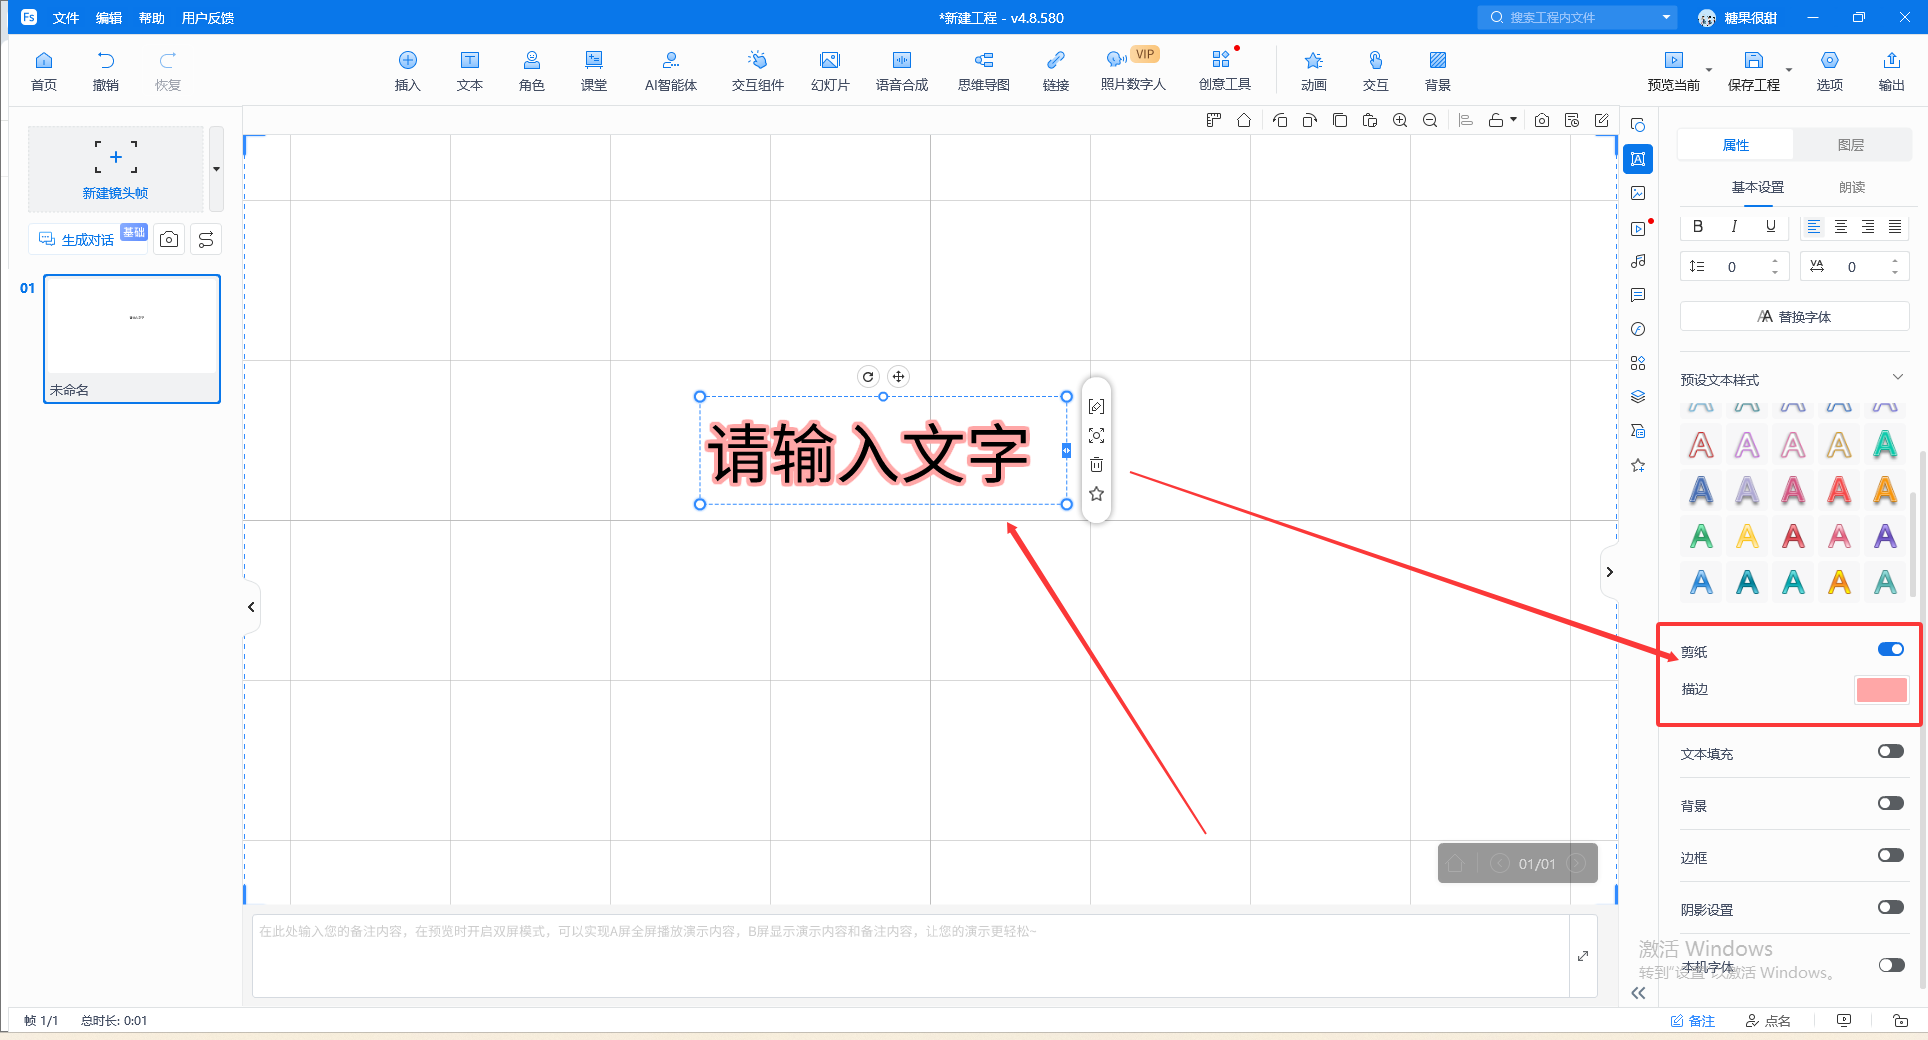Open the dropdown arrow beside 新建镜头帧
Viewport: 1928px width, 1040px height.
point(216,169)
